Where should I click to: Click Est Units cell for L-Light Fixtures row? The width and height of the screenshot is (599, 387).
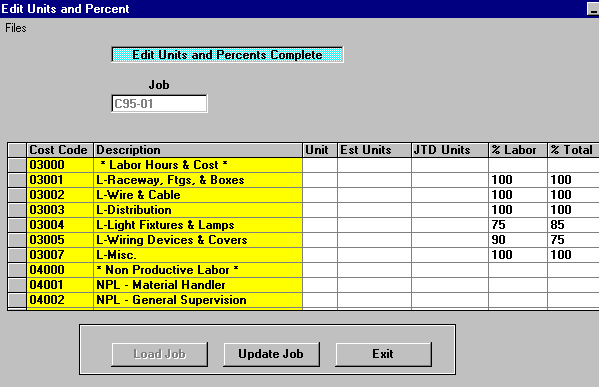pos(374,225)
